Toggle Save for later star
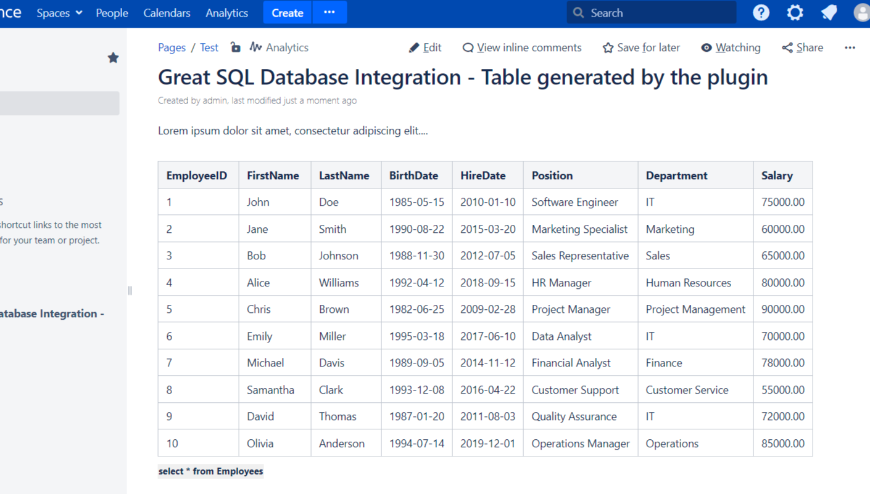The image size is (870, 494). tap(641, 47)
